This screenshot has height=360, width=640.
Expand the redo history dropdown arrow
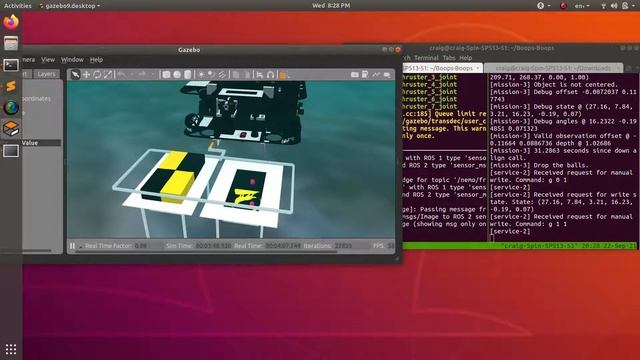point(152,75)
